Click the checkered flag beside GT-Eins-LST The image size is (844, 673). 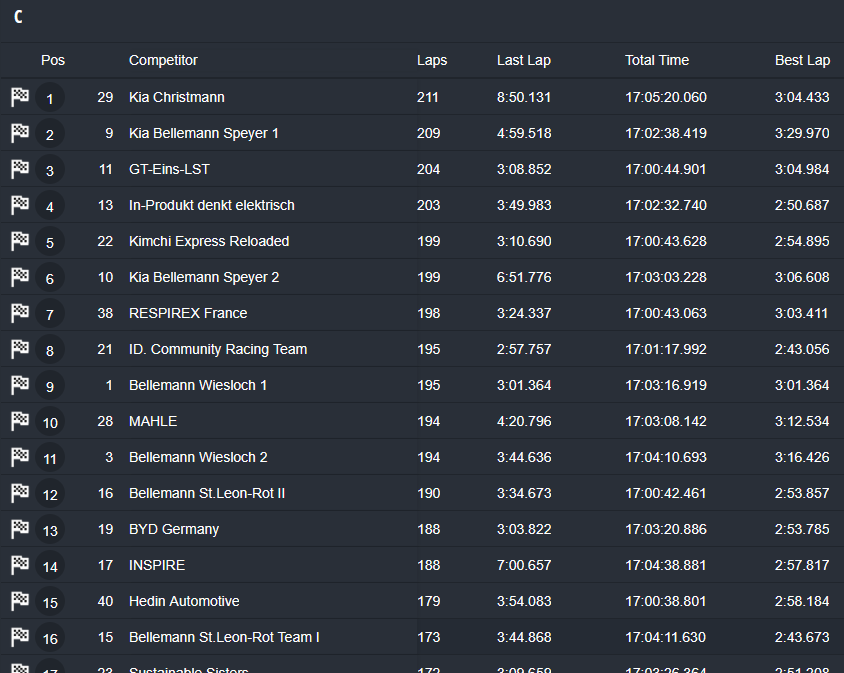[x=20, y=169]
